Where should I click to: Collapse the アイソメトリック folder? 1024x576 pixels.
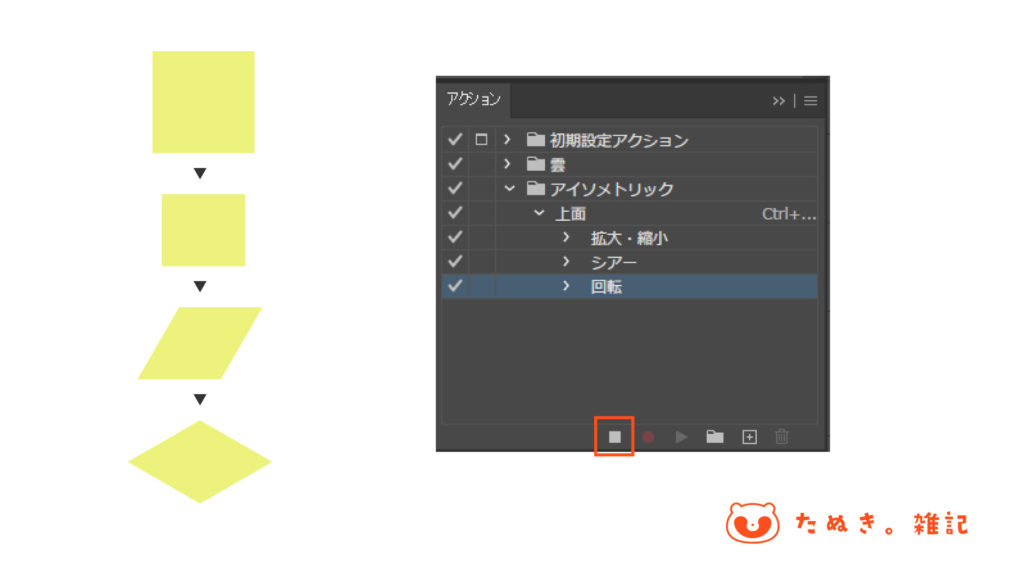(509, 189)
